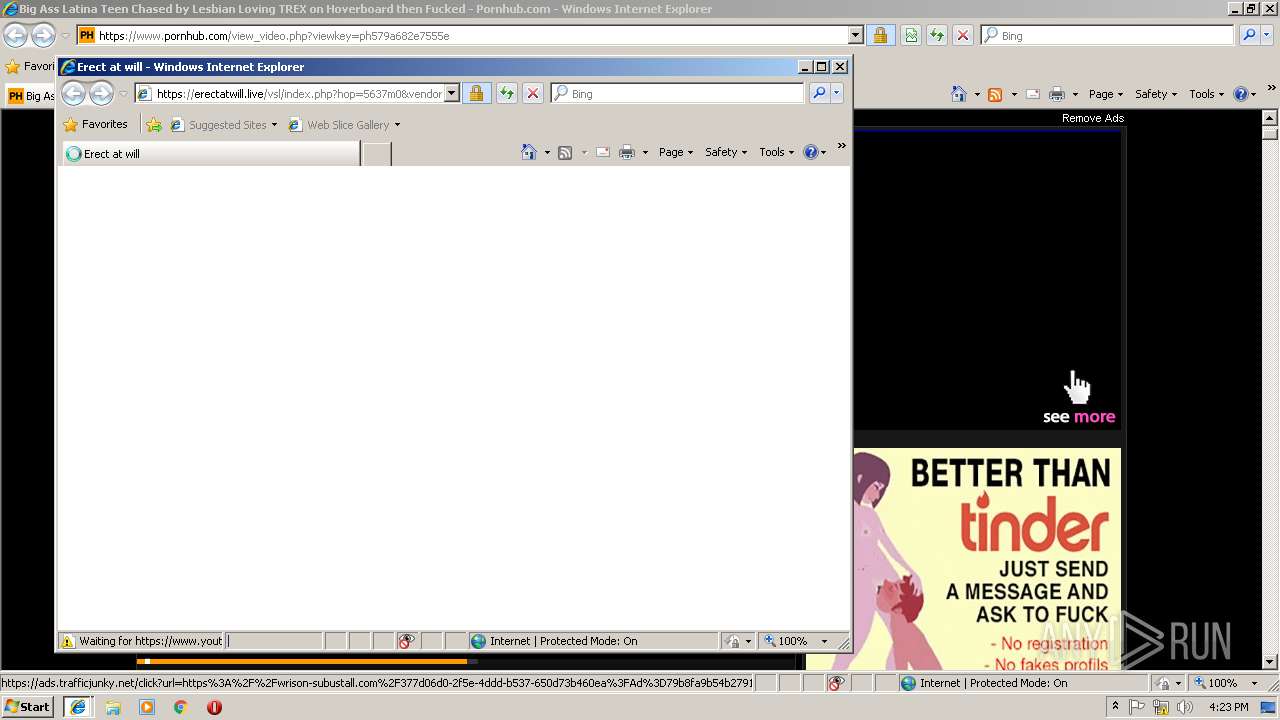Click the lock icon in the main window address bar
This screenshot has width=1280, height=720.
880,35
